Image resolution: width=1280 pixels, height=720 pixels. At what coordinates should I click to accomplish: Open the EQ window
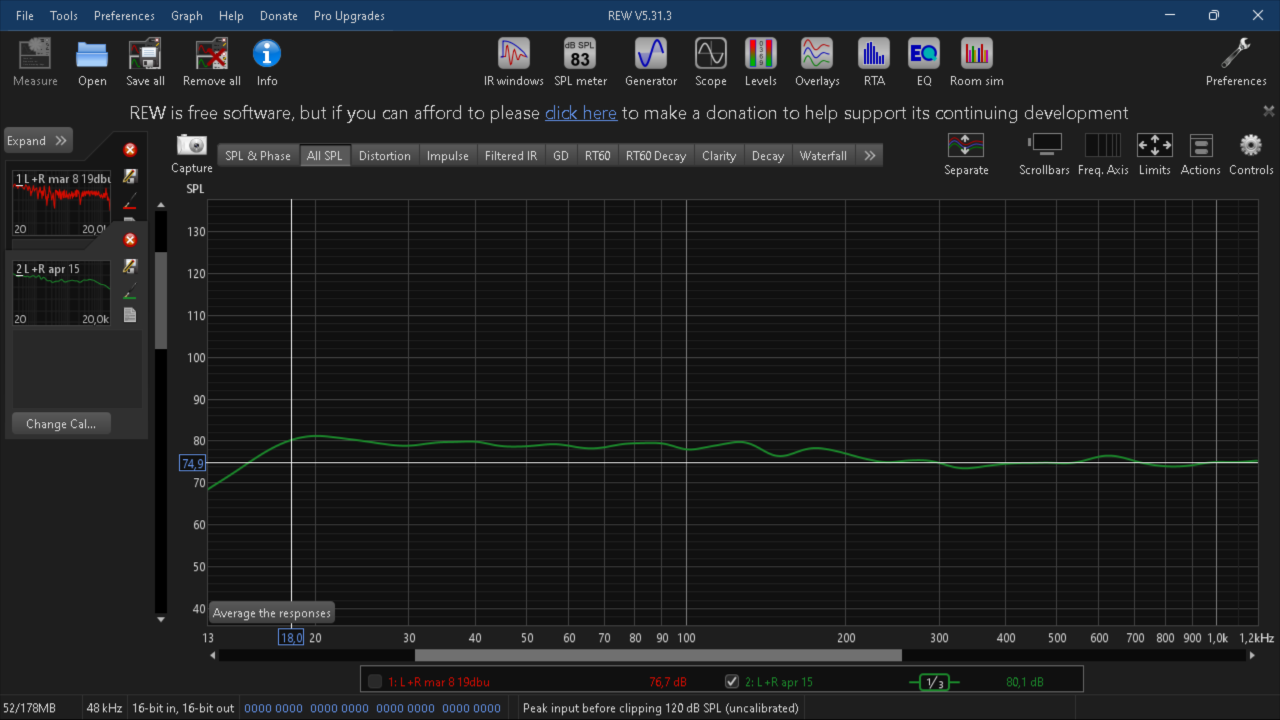tap(924, 62)
